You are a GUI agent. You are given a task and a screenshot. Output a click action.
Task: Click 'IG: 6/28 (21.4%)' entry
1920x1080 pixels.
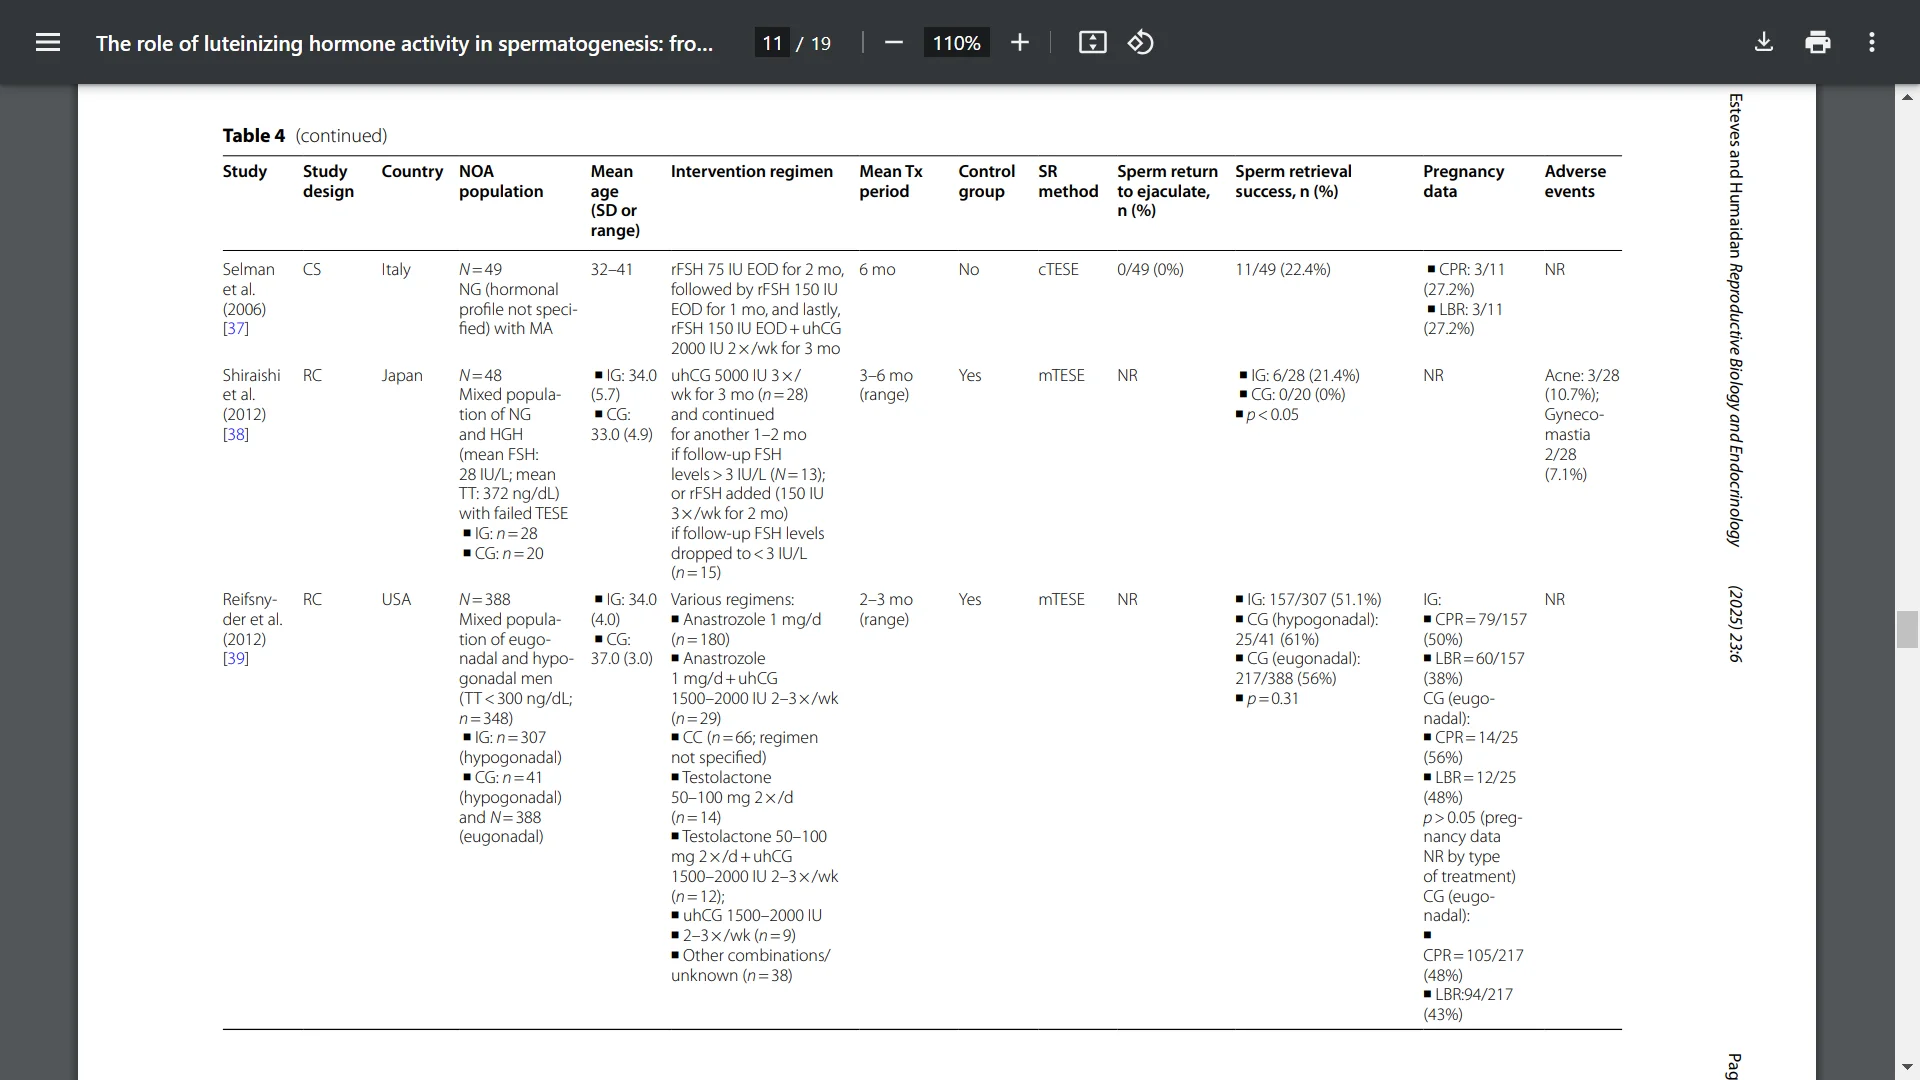[x=1305, y=375]
